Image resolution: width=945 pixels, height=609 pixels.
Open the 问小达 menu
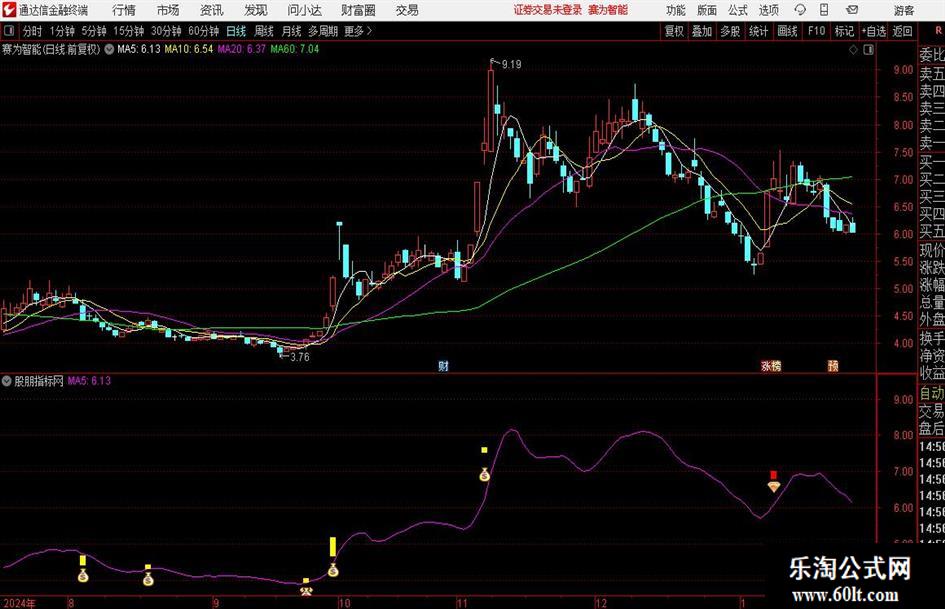coord(304,10)
